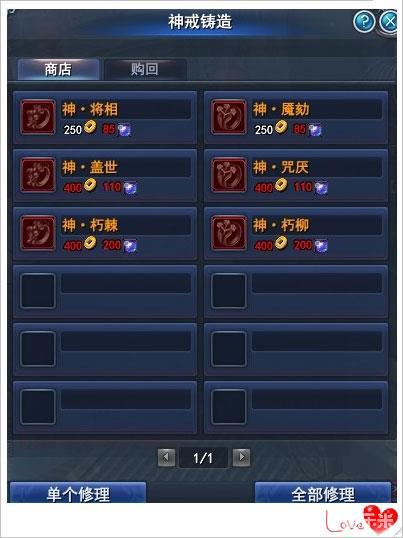Click the 1/1 page indicator field
This screenshot has height=538, width=403.
coord(203,458)
